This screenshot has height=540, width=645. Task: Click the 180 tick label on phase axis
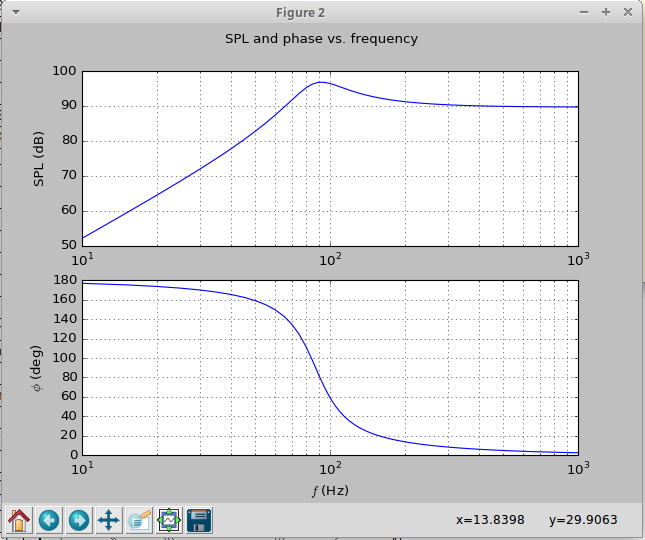65,280
